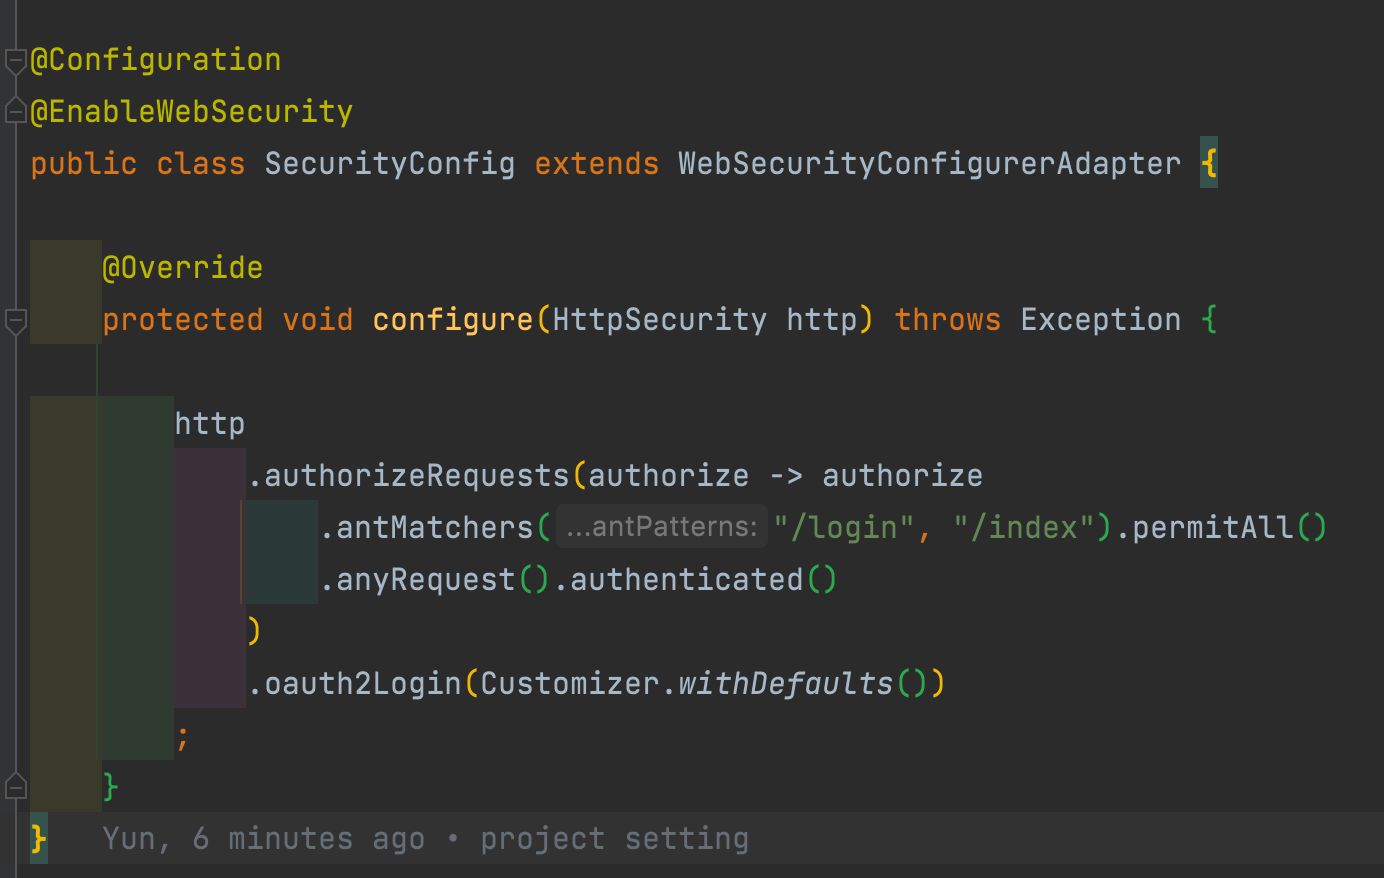Click the "/login" string literal
Image resolution: width=1384 pixels, height=878 pixels.
coord(843,528)
